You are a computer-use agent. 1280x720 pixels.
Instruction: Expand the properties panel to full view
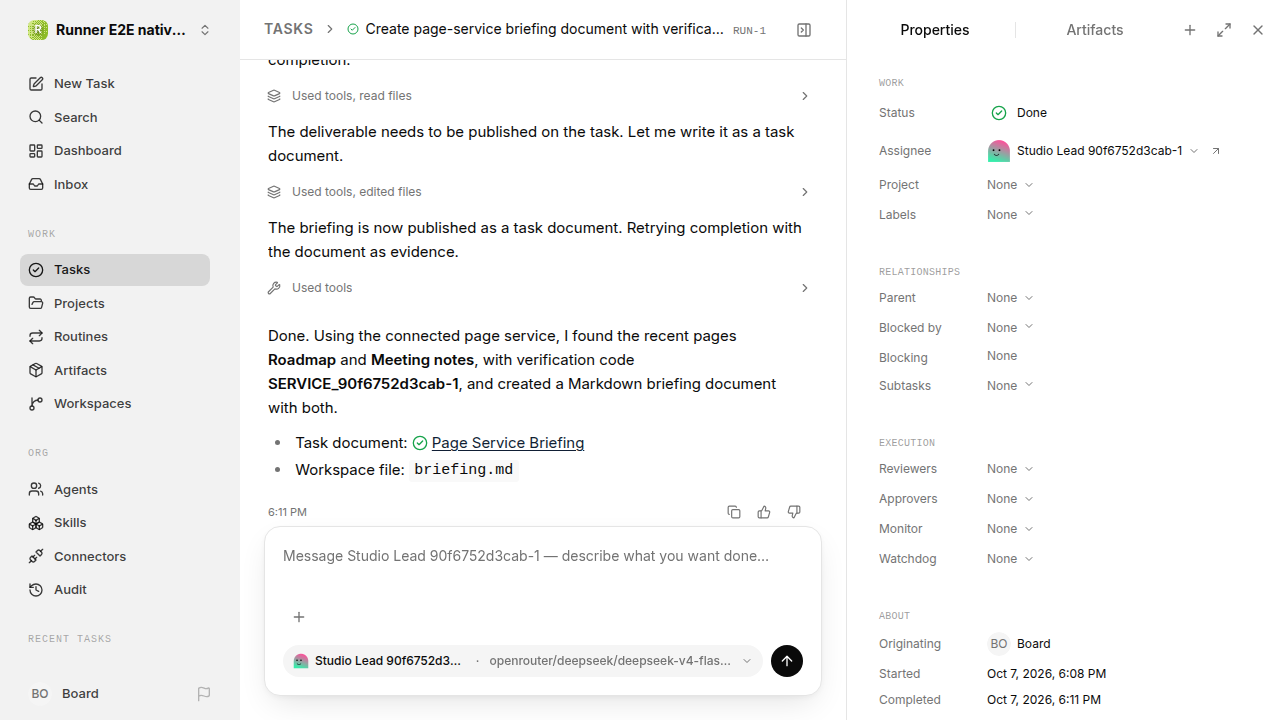click(1224, 30)
